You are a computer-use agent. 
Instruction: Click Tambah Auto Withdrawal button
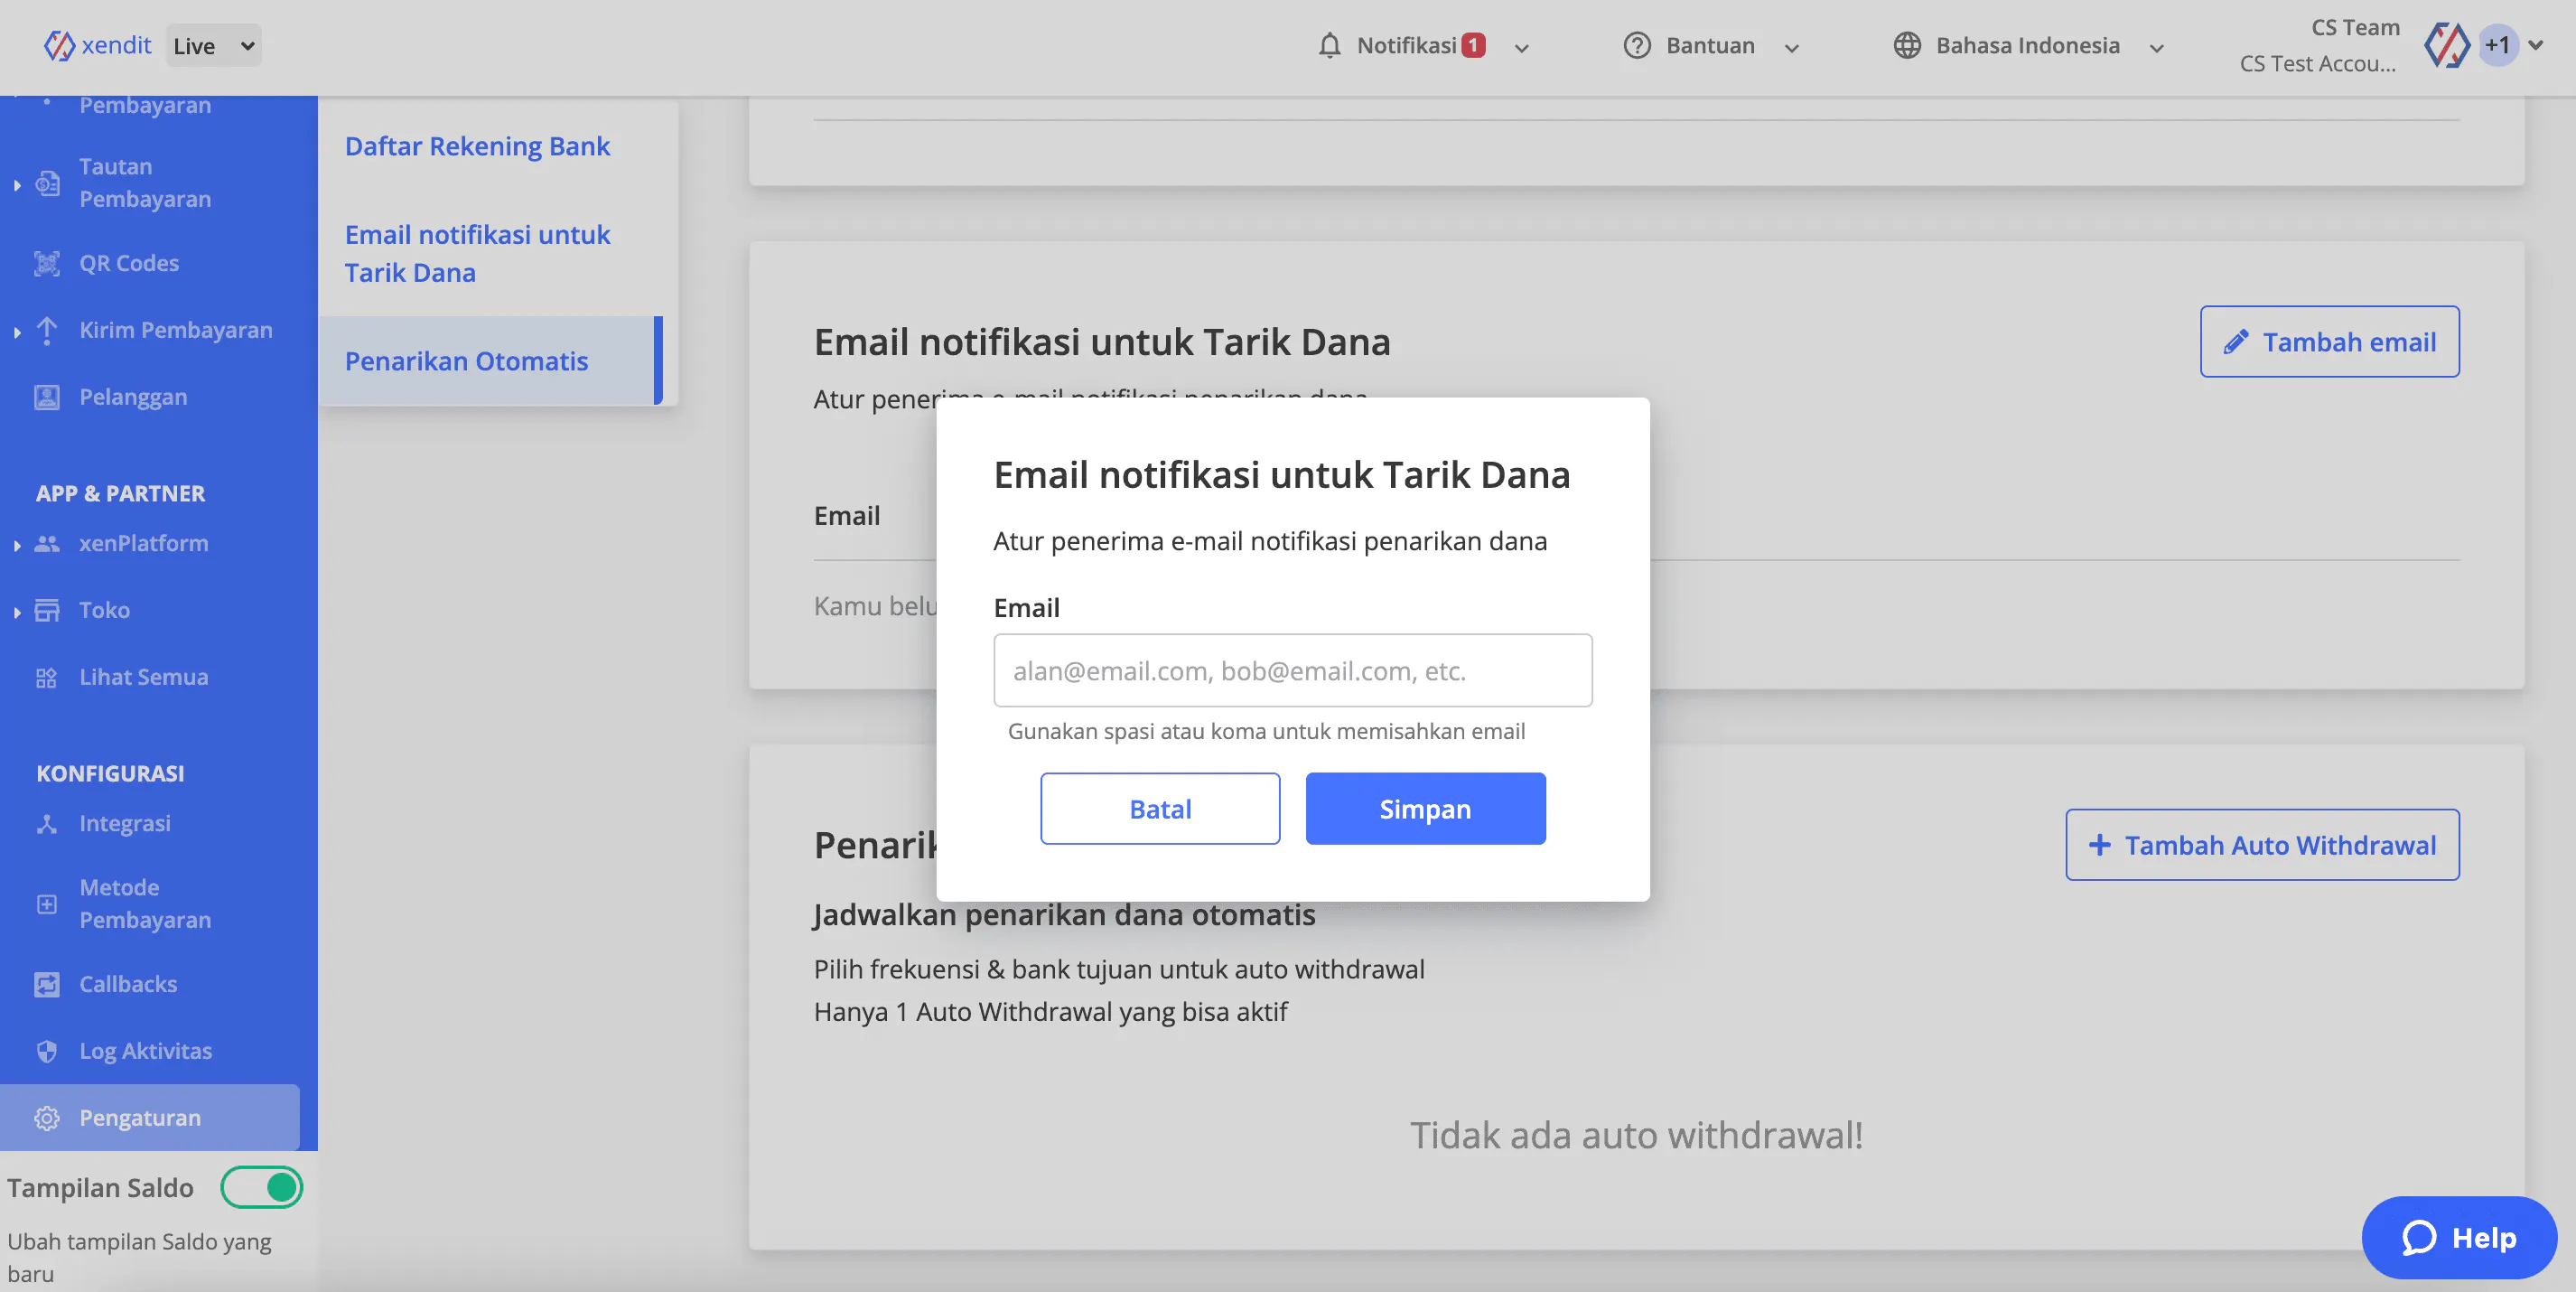tap(2261, 845)
